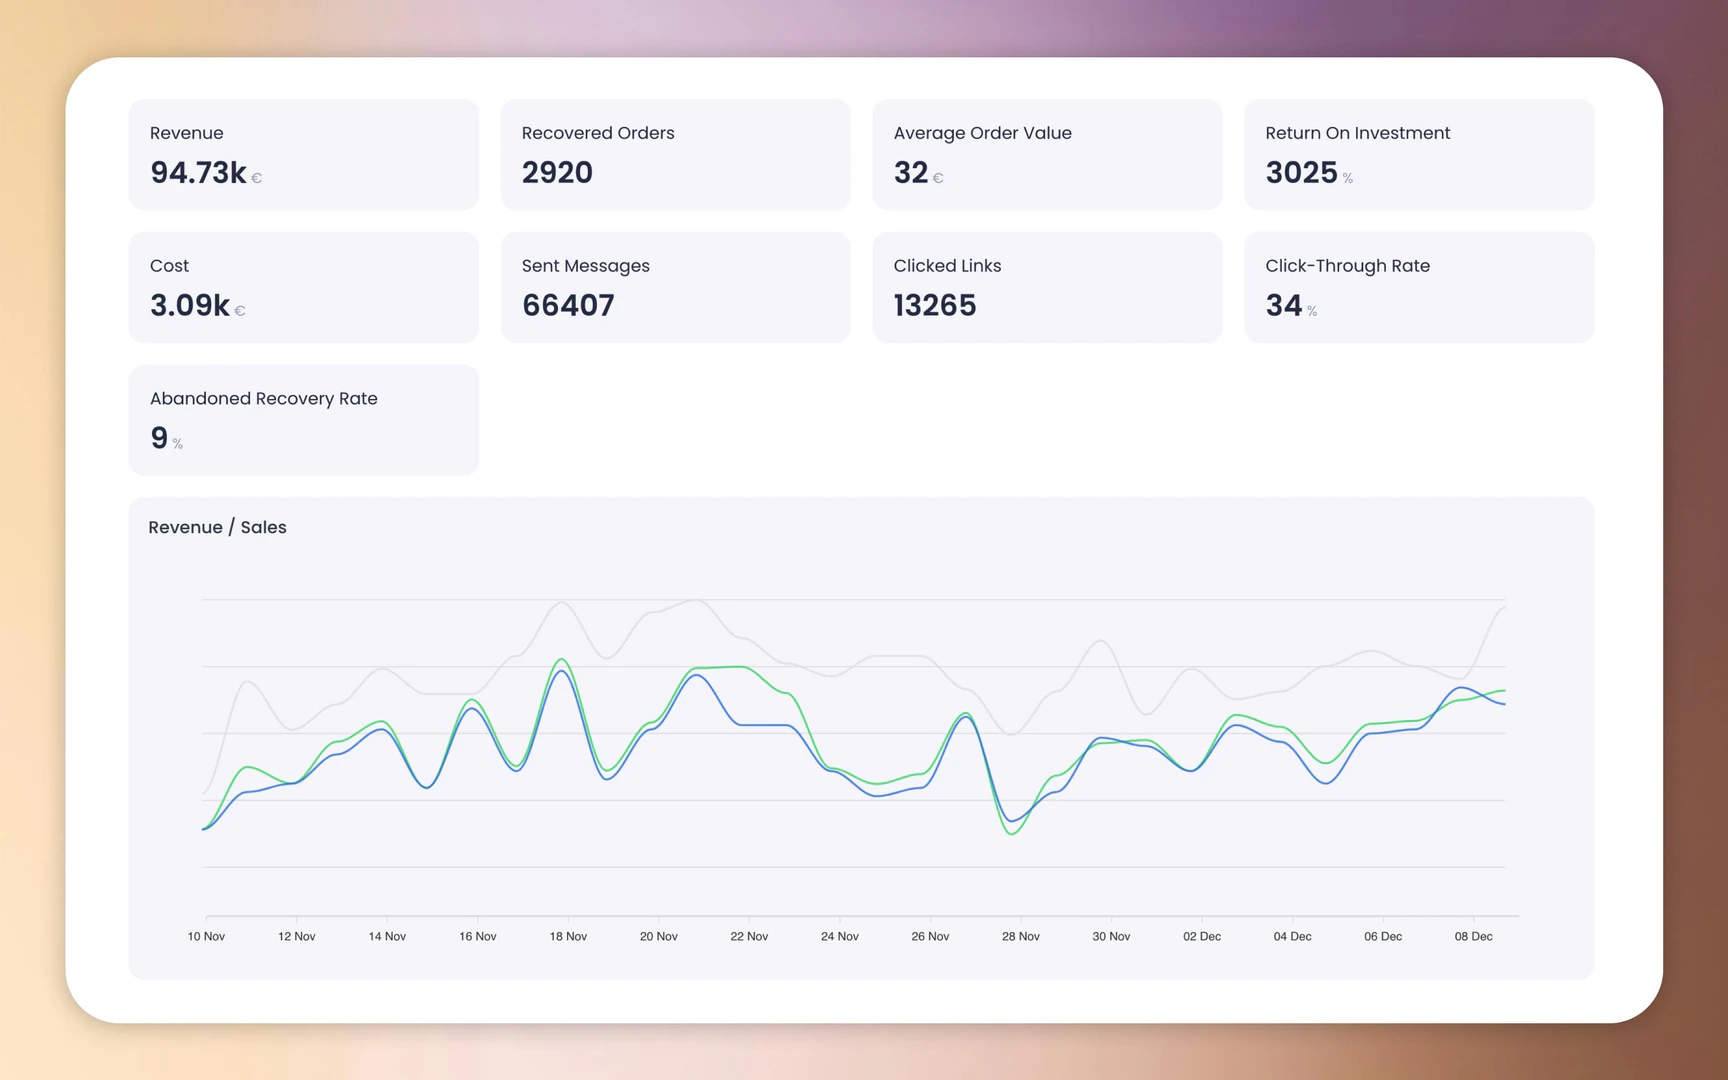Select the Abandoned Recovery Rate card

point(303,420)
